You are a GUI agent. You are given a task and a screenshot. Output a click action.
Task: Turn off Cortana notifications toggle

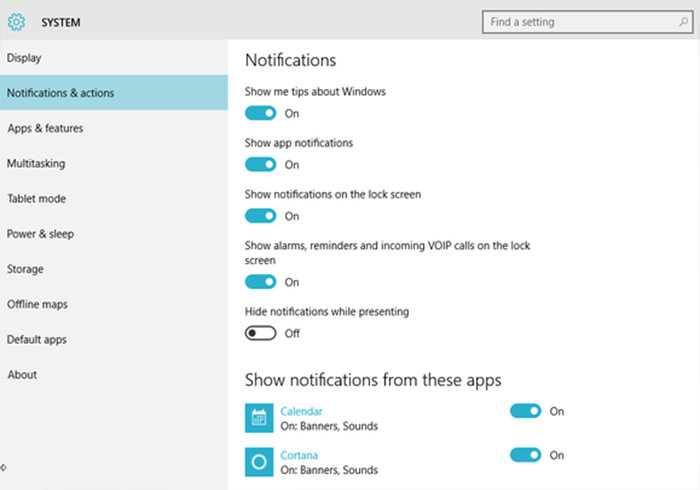[526, 455]
